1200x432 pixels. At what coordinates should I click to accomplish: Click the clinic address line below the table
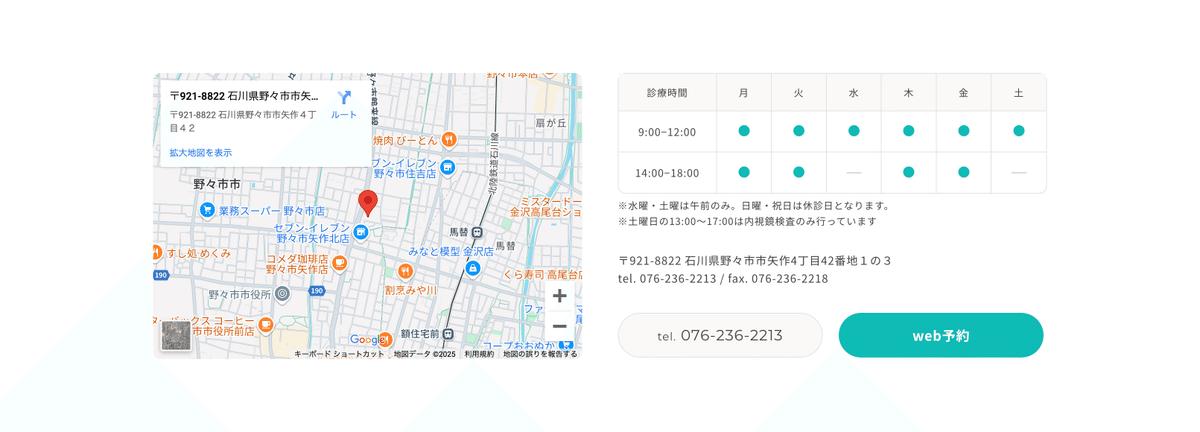[x=754, y=260]
